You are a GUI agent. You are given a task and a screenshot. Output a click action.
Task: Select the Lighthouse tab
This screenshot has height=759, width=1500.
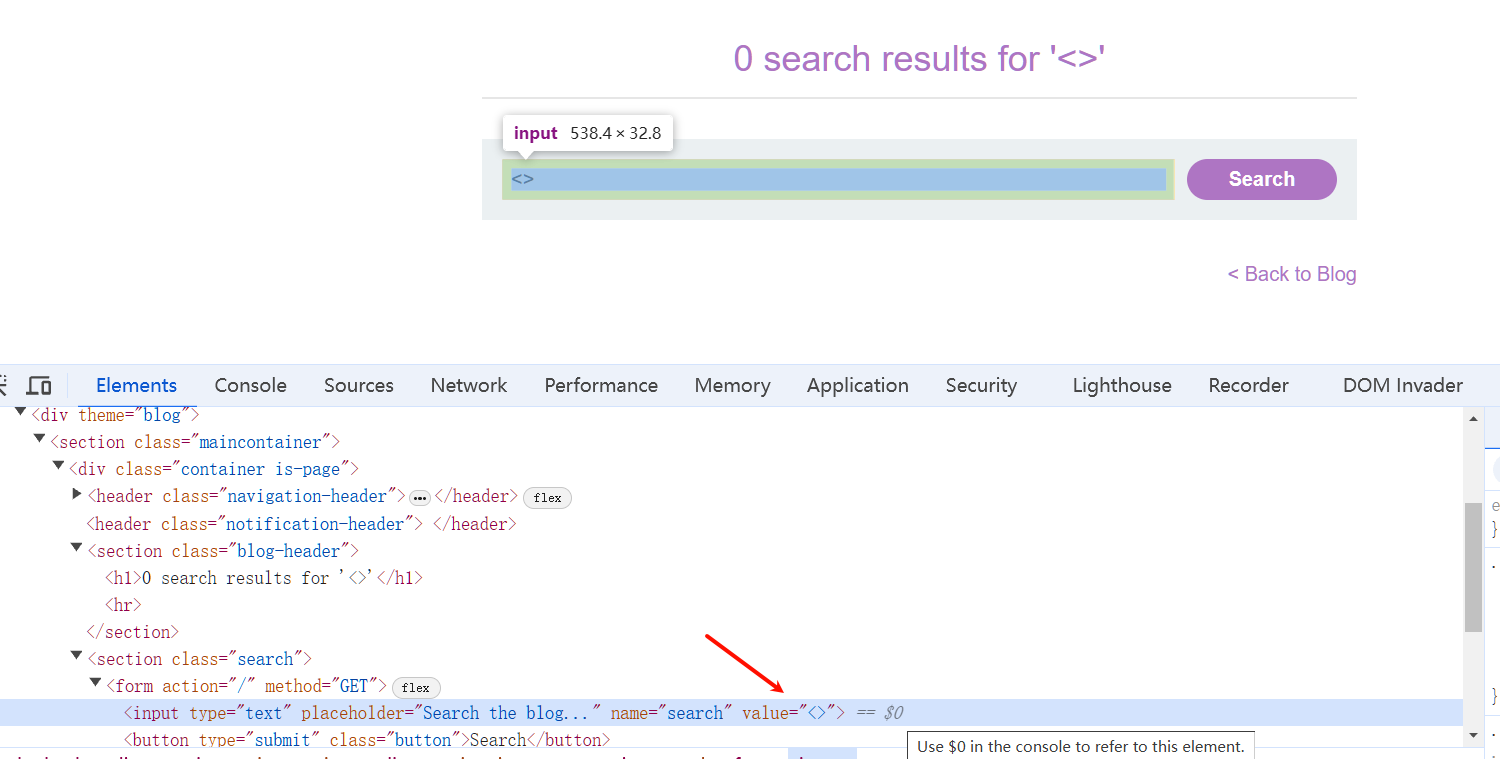pyautogui.click(x=1121, y=386)
